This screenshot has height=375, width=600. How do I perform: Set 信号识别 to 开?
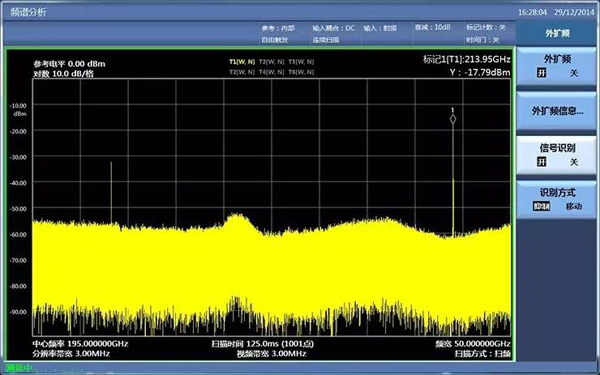tap(541, 162)
